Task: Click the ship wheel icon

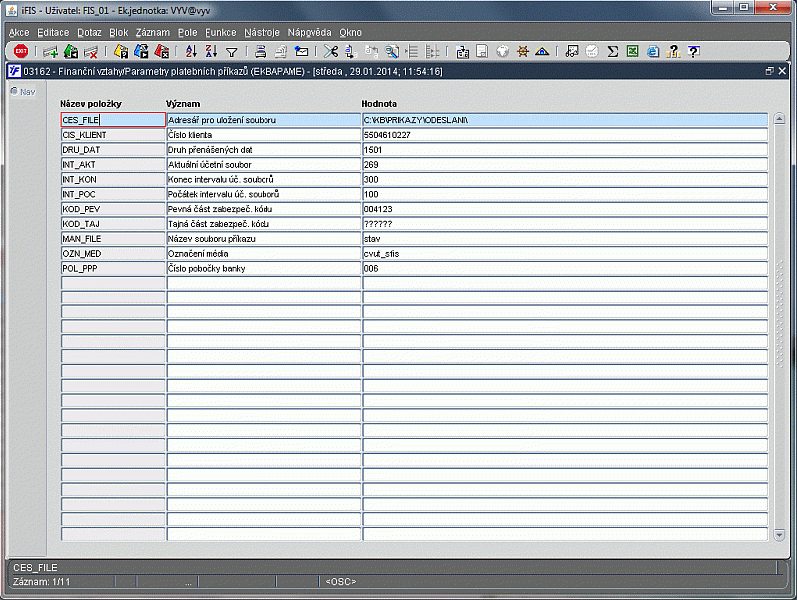Action: click(x=522, y=51)
